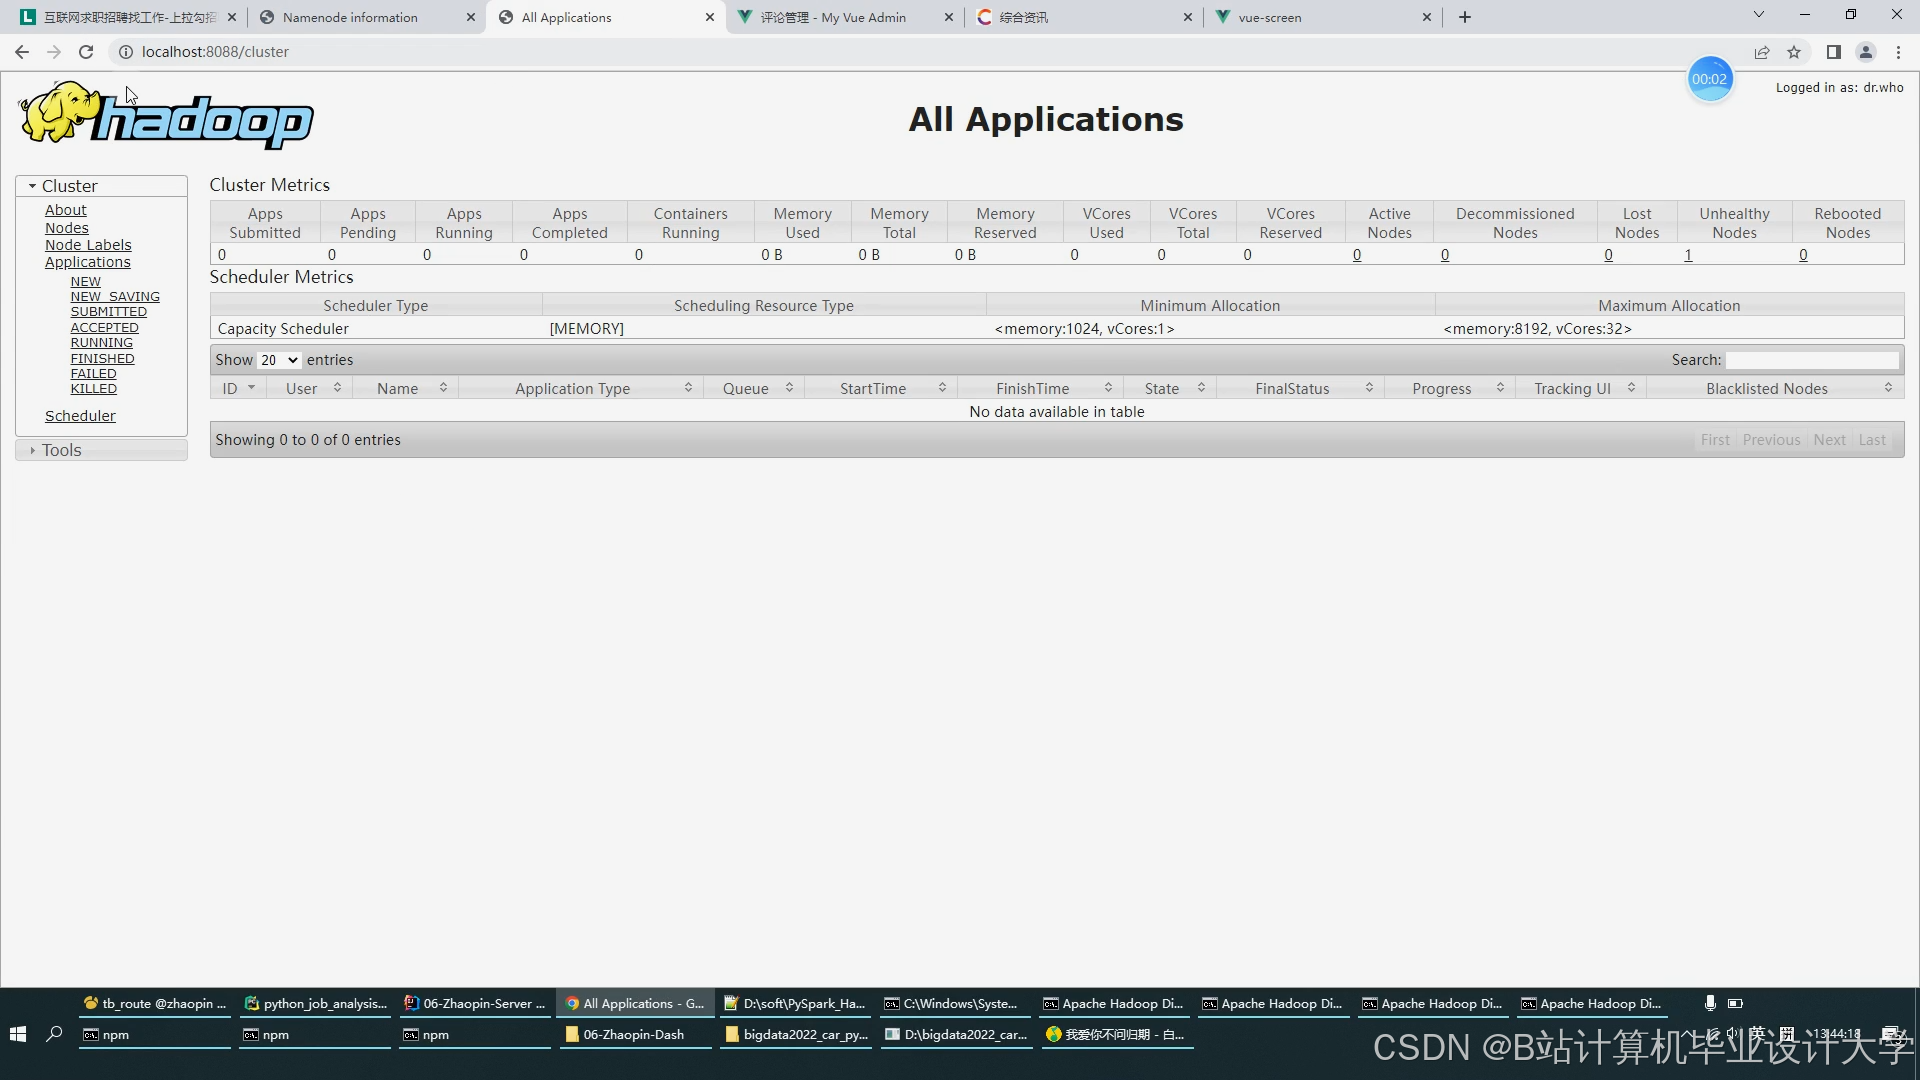Sort table by ID column arrow
The height and width of the screenshot is (1080, 1920).
coord(251,388)
